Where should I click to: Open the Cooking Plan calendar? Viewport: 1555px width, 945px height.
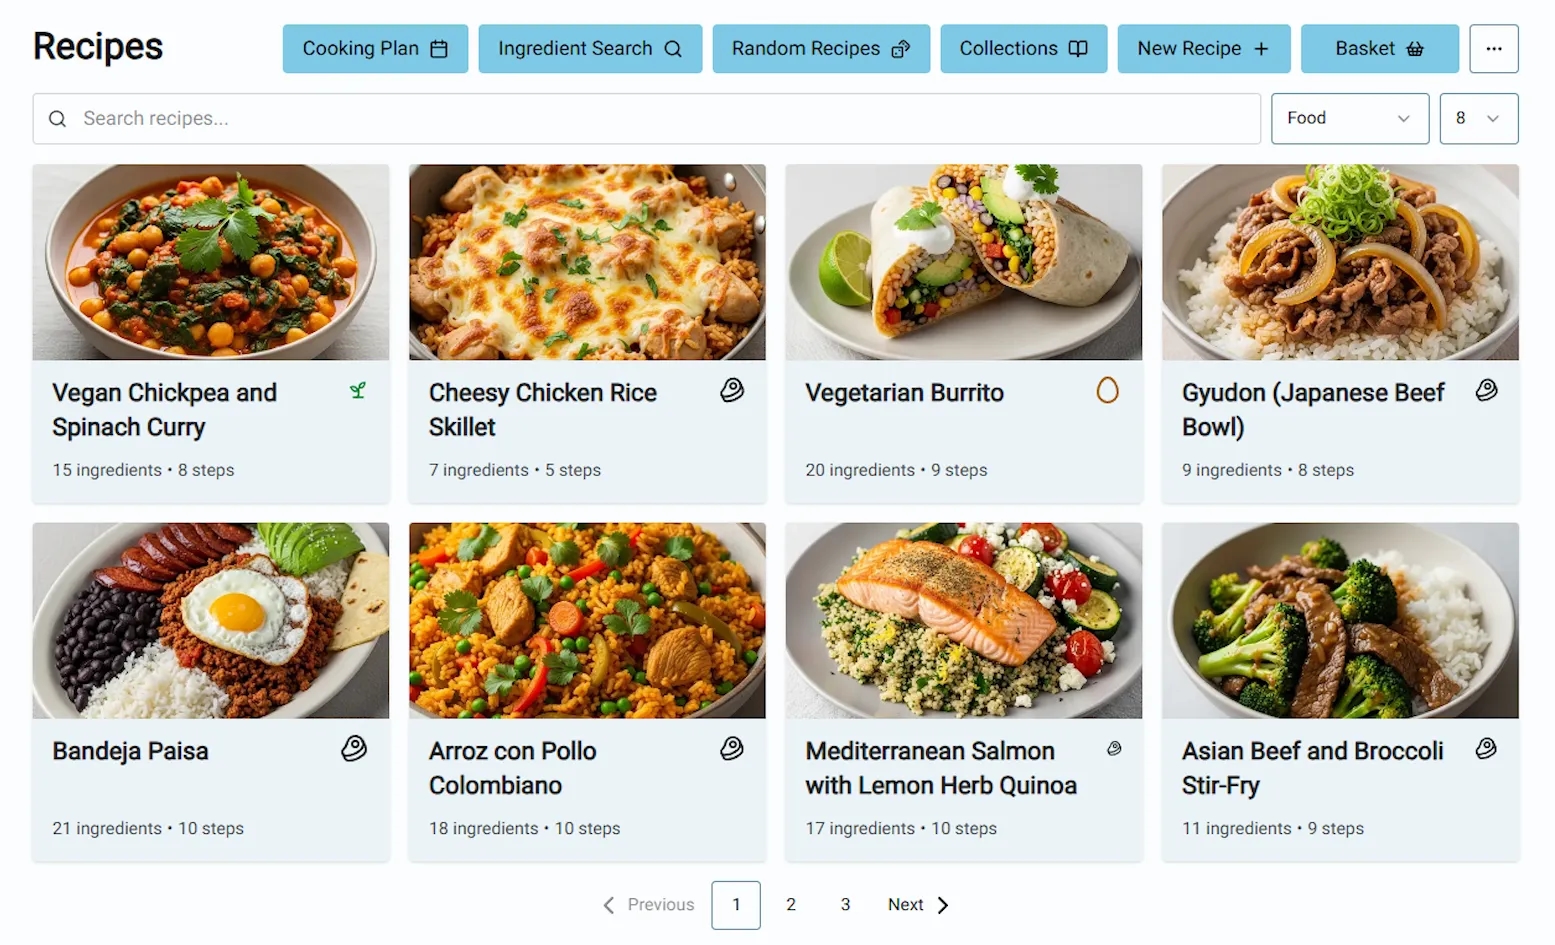point(375,49)
